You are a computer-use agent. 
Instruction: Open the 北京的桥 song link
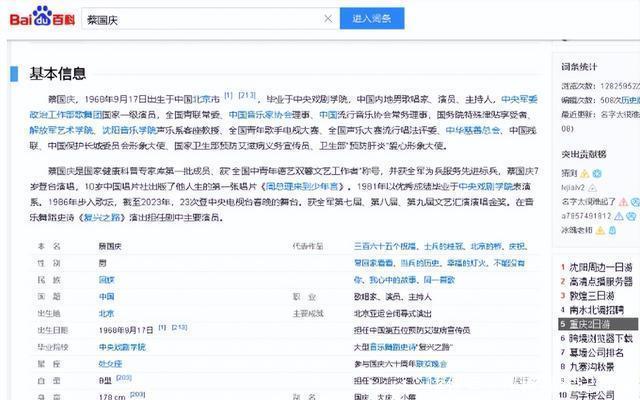pos(486,247)
